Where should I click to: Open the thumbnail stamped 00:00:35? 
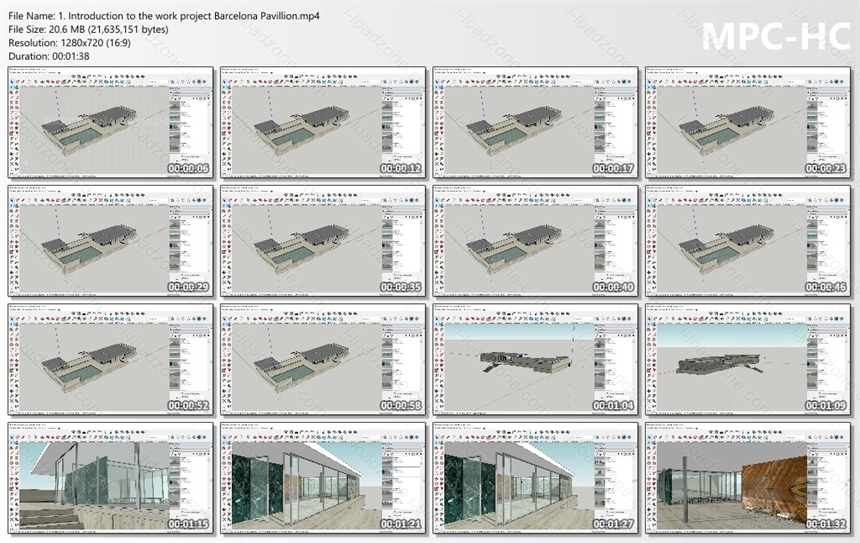tap(323, 241)
